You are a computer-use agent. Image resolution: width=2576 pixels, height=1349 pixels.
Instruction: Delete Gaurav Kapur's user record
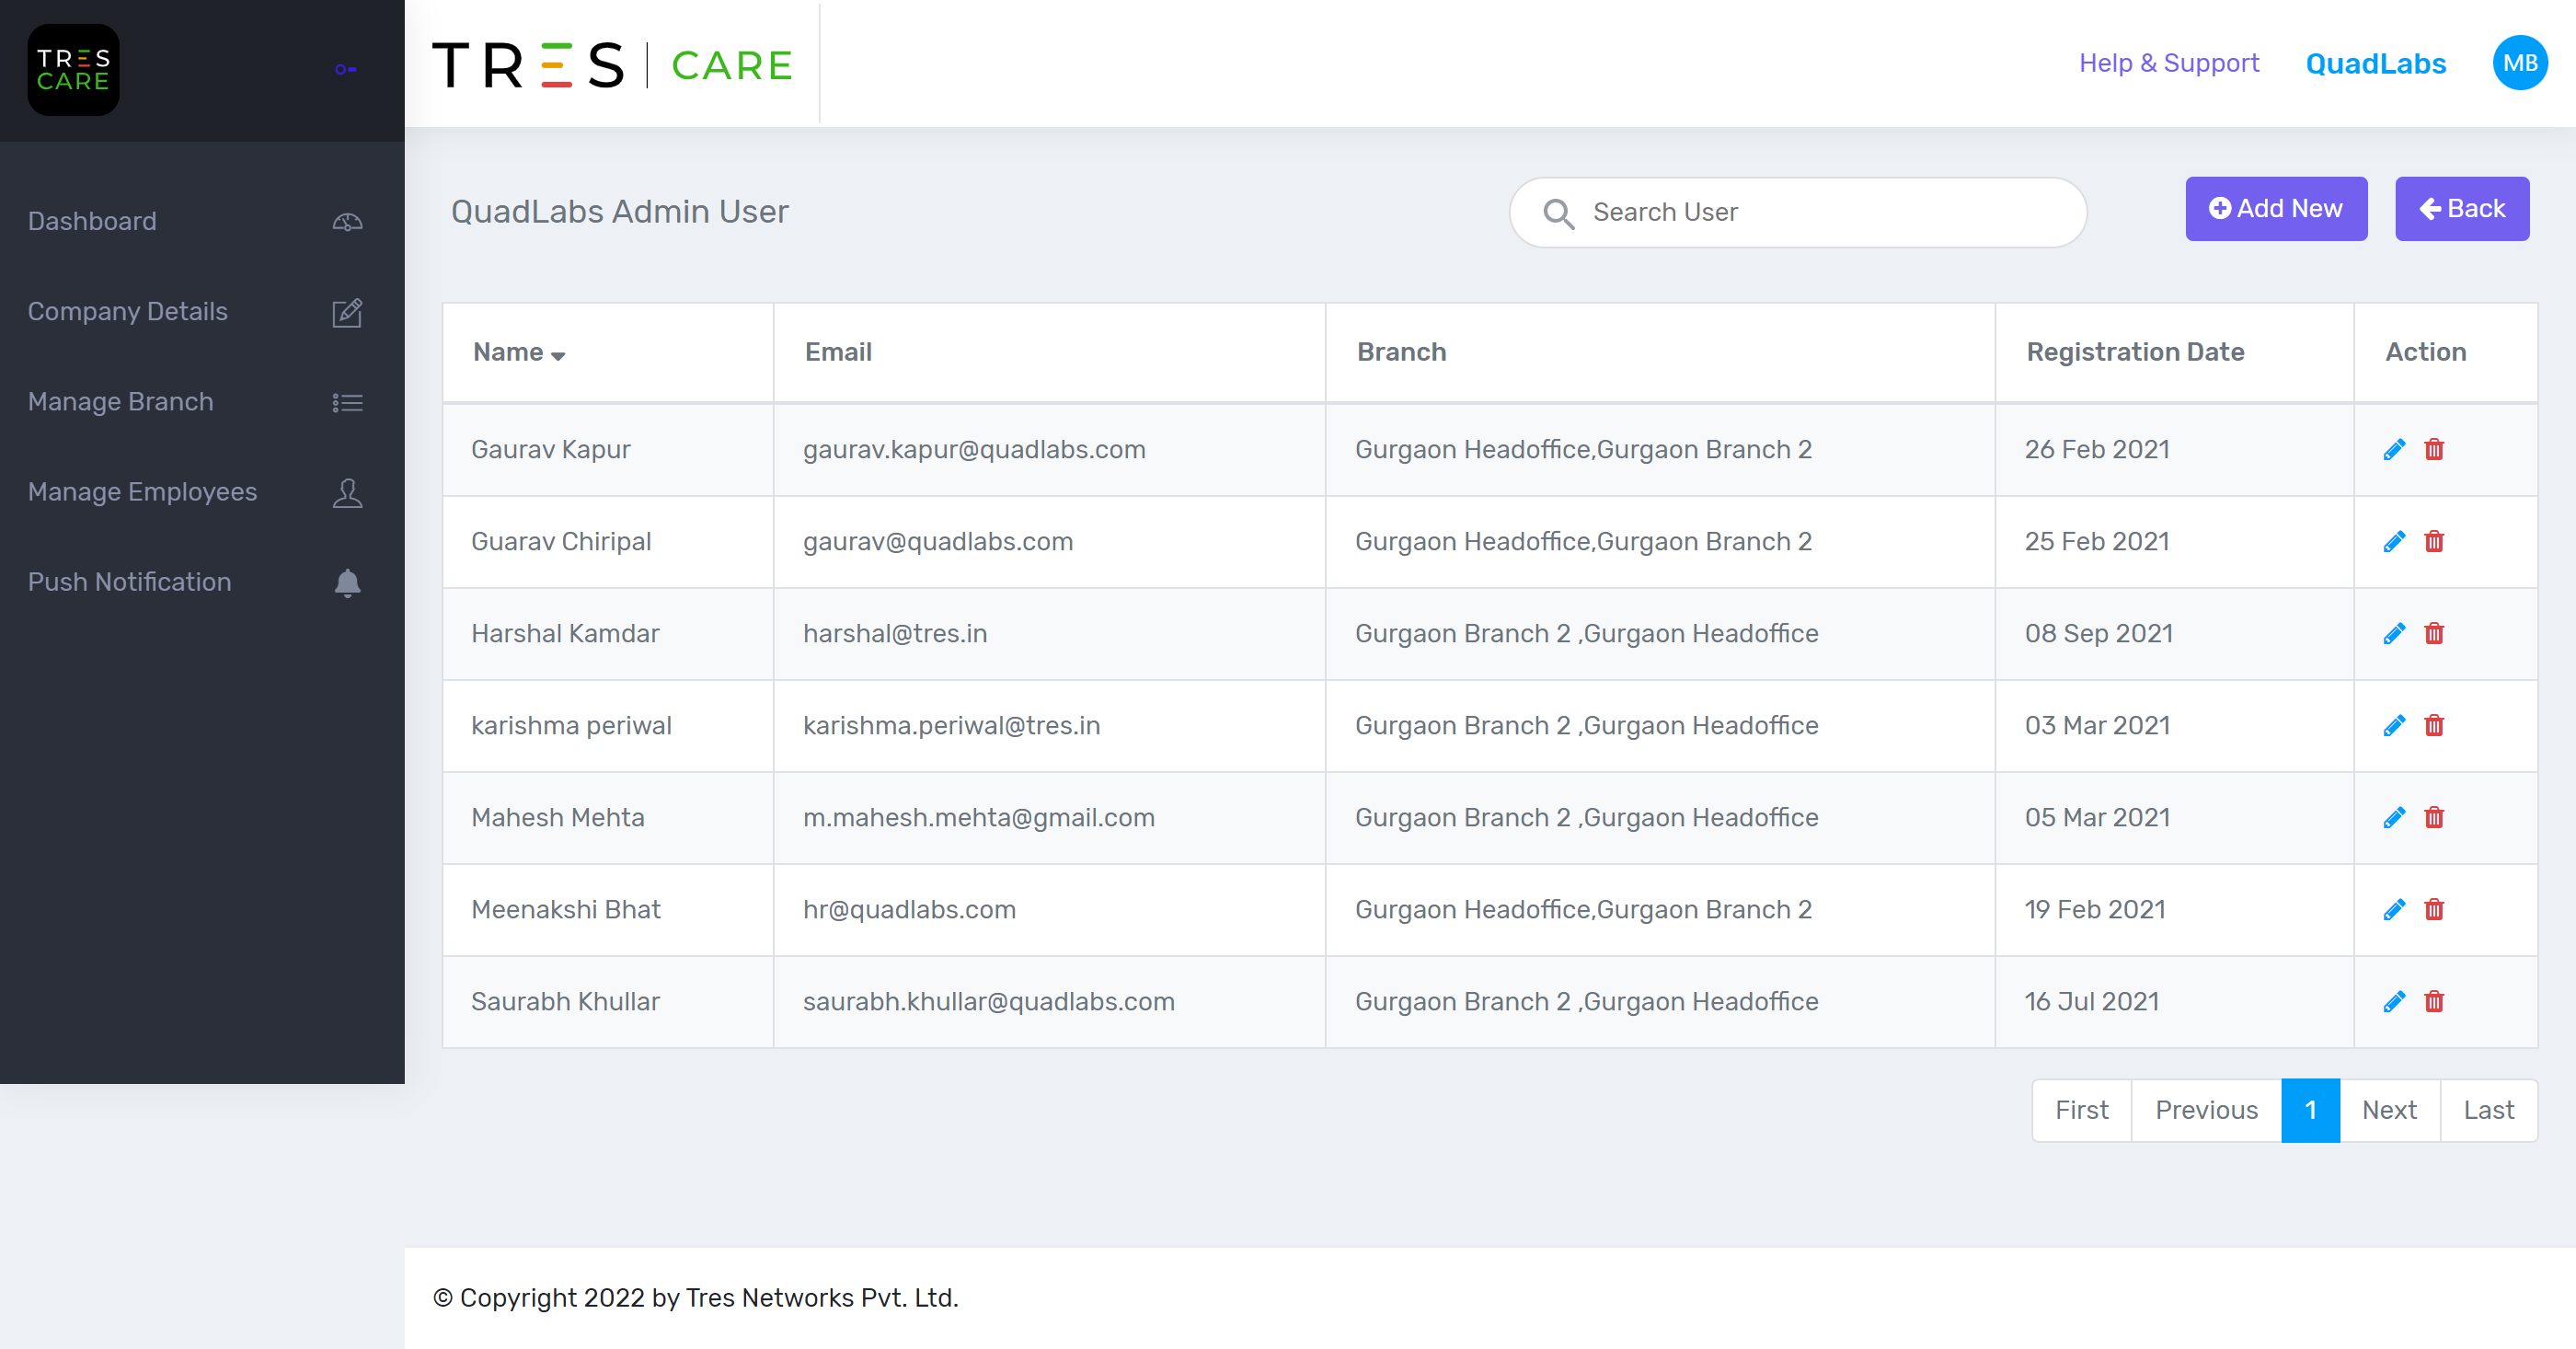point(2434,450)
